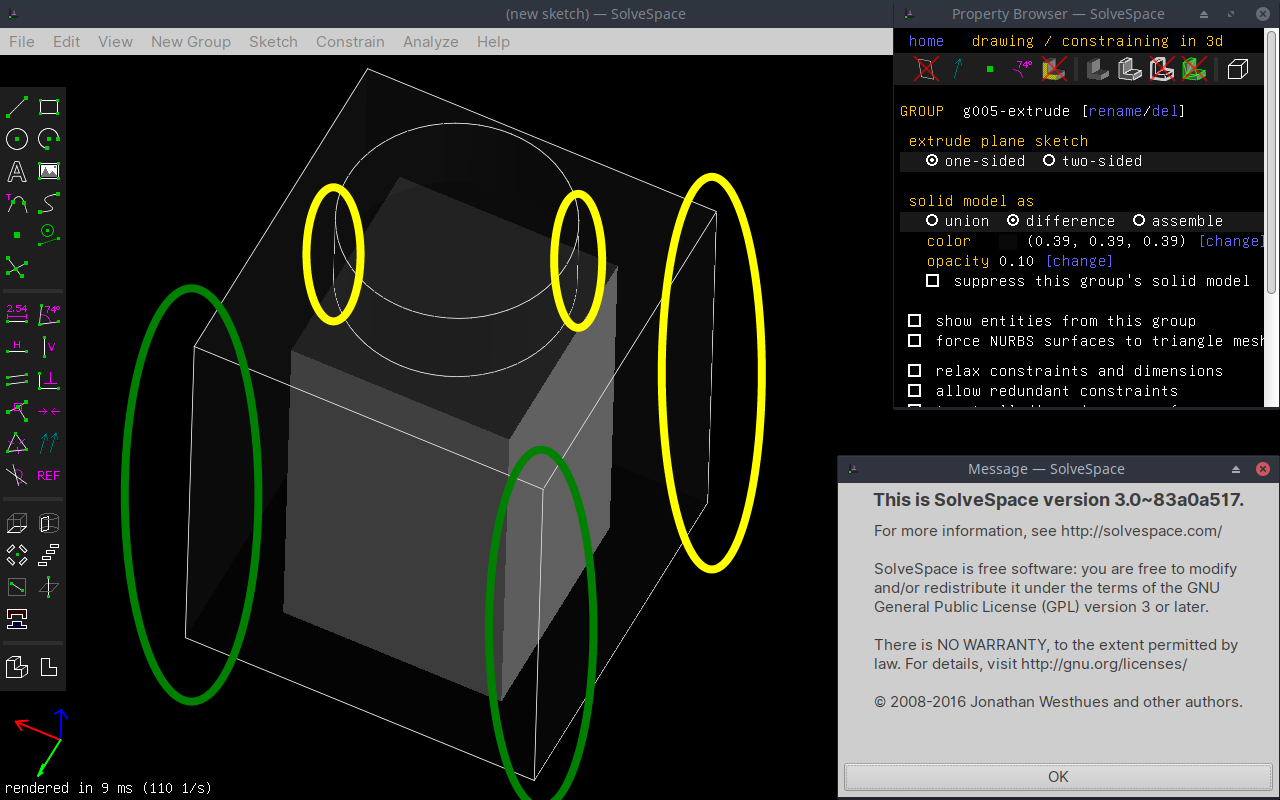Click the REF reference dimension tool

click(49, 475)
